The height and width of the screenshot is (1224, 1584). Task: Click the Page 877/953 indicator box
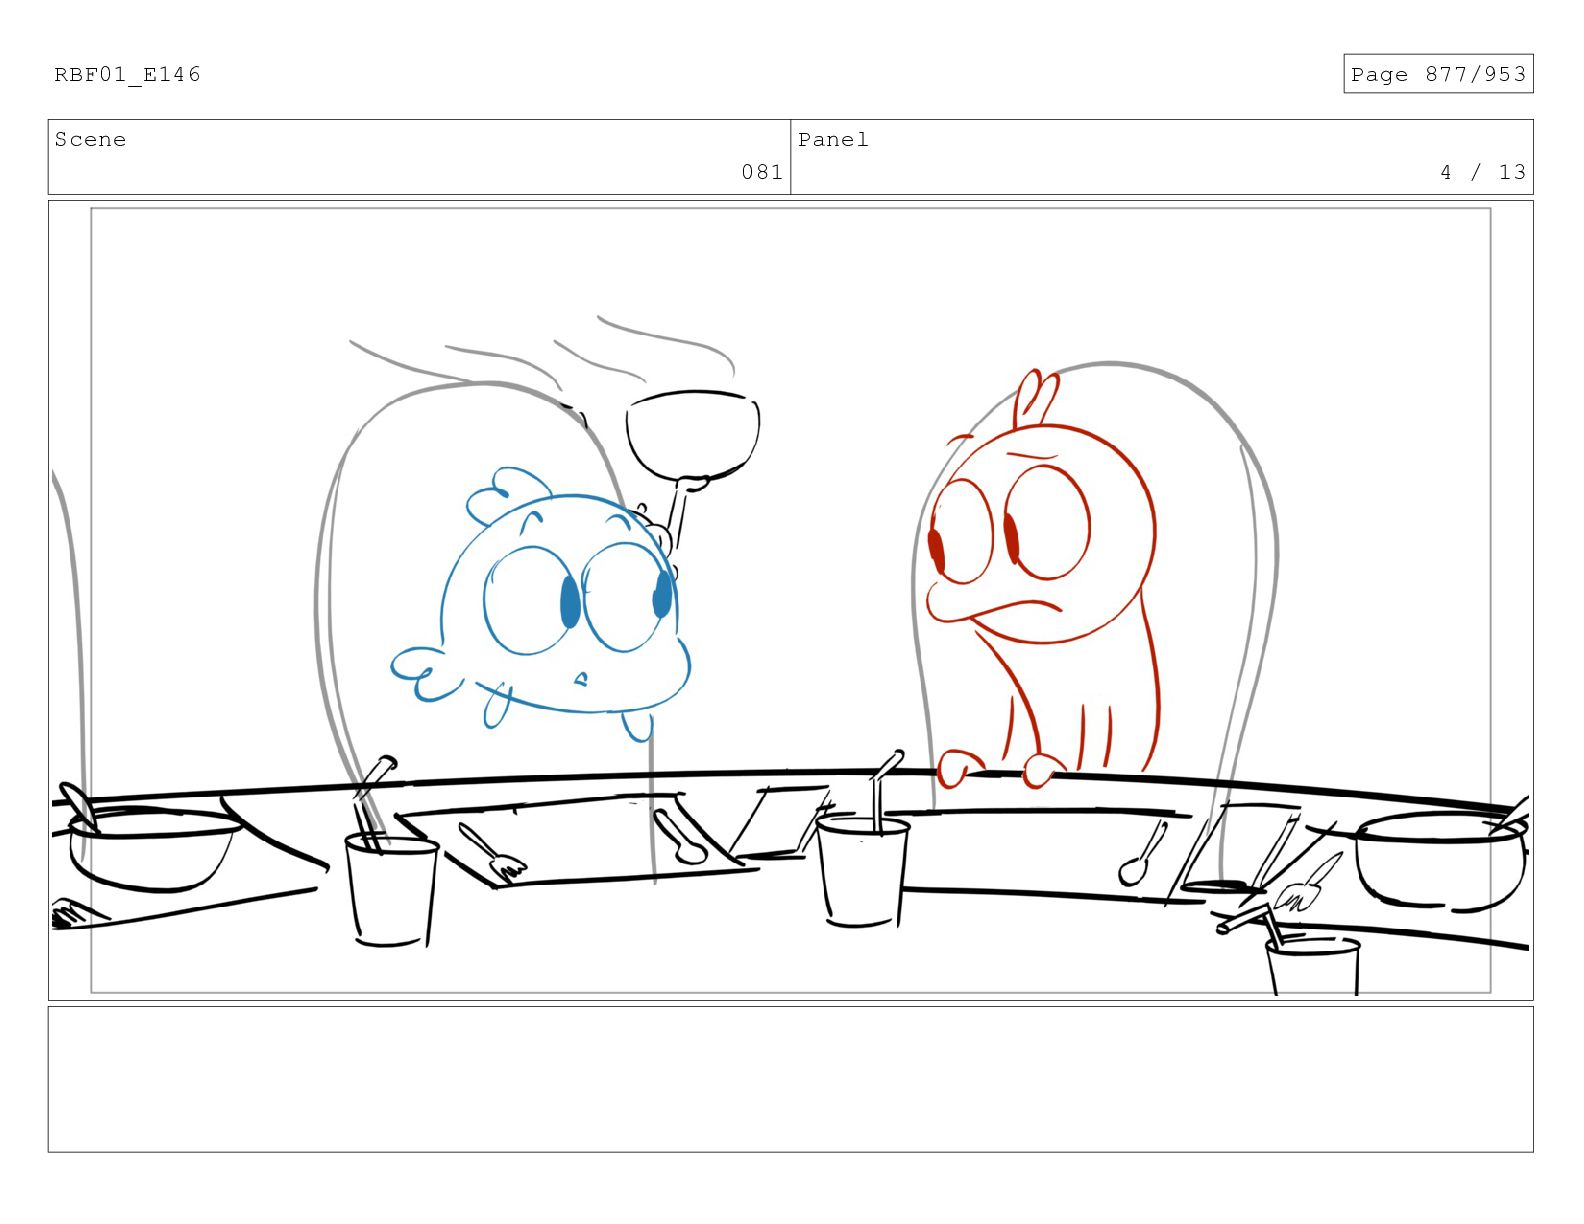coord(1438,74)
